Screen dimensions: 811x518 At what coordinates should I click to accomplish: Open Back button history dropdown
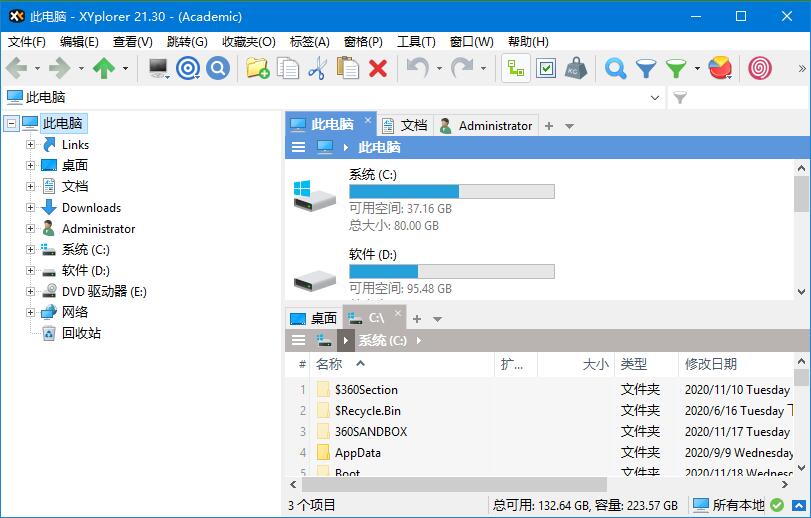pos(37,68)
